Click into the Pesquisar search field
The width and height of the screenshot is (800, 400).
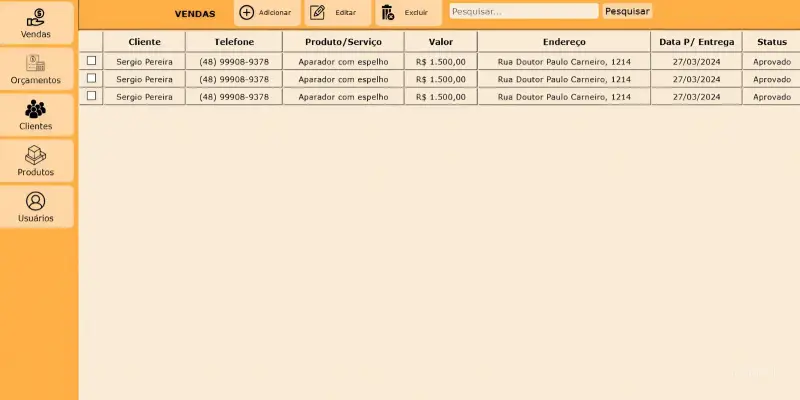523,11
